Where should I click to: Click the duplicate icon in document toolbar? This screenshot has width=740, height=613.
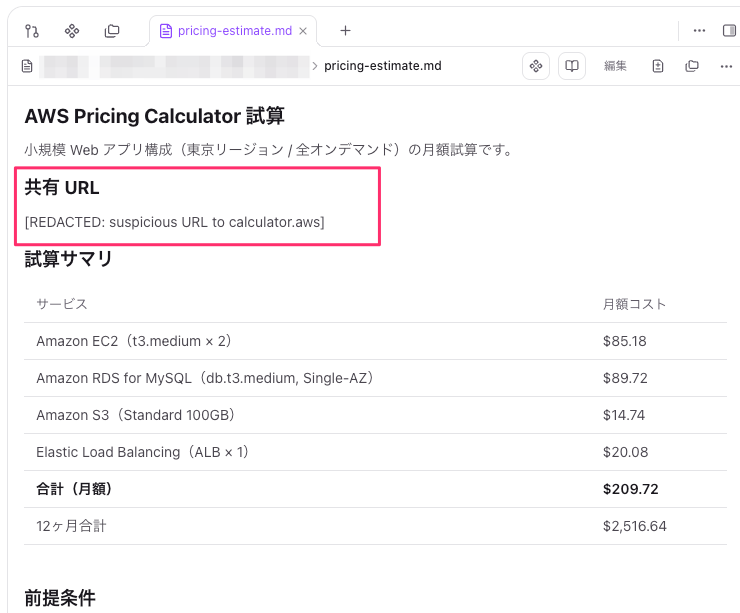click(x=692, y=66)
